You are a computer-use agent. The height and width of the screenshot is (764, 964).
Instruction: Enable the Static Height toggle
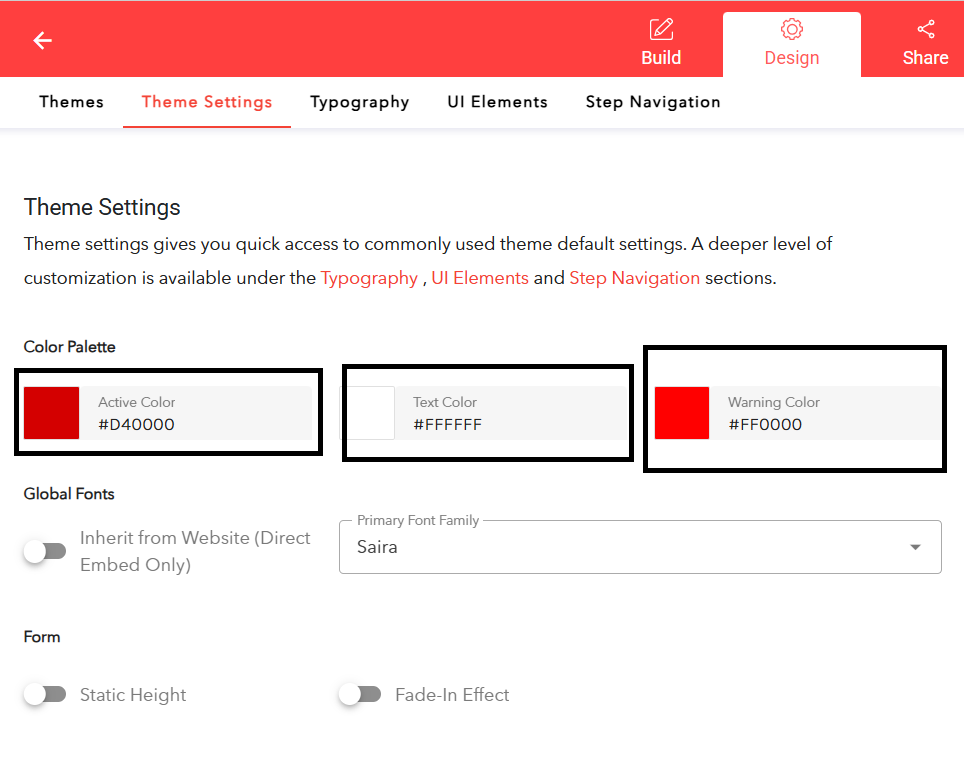click(x=45, y=695)
